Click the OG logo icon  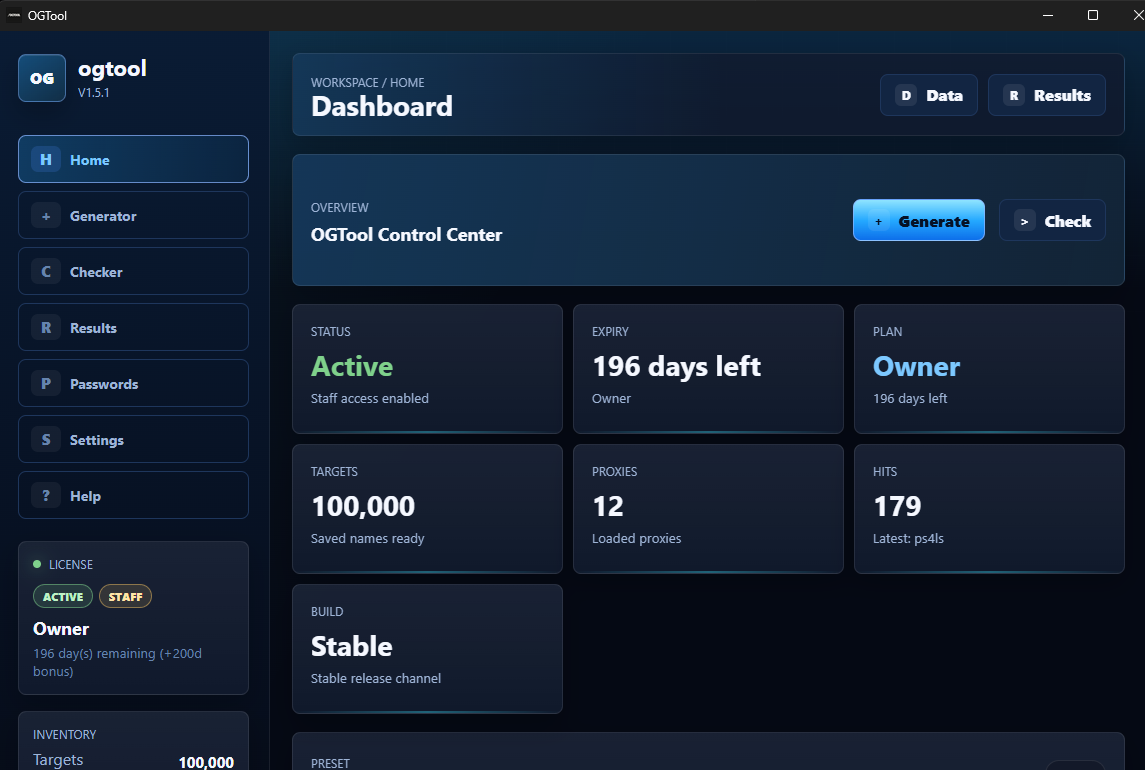[x=42, y=78]
